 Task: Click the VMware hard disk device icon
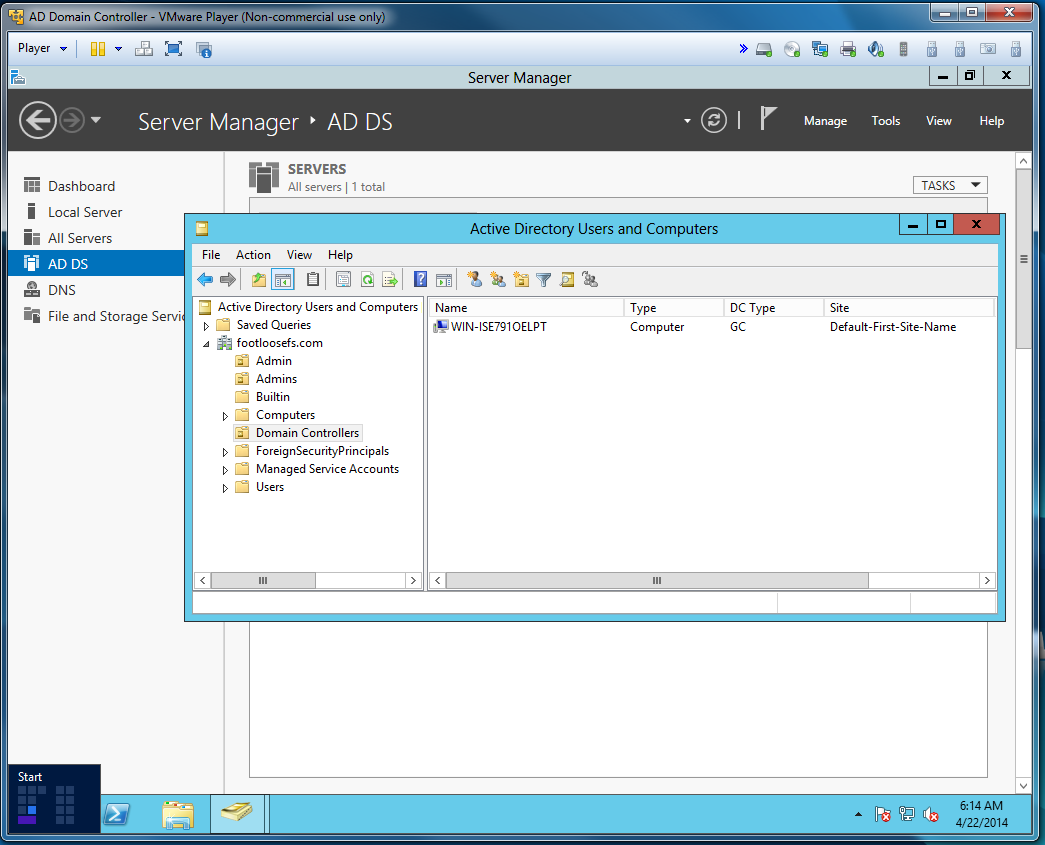tap(764, 49)
